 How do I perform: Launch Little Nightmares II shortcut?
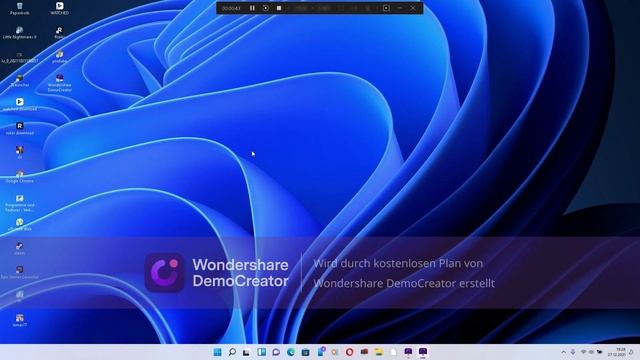pos(20,32)
